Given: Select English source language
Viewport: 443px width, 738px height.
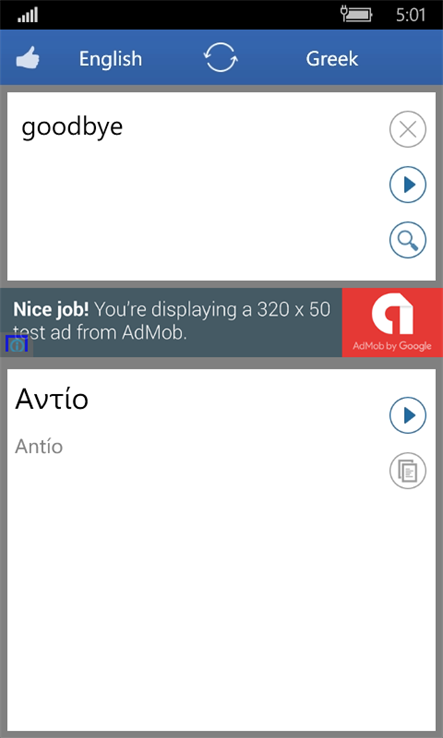Looking at the screenshot, I should pyautogui.click(x=110, y=59).
